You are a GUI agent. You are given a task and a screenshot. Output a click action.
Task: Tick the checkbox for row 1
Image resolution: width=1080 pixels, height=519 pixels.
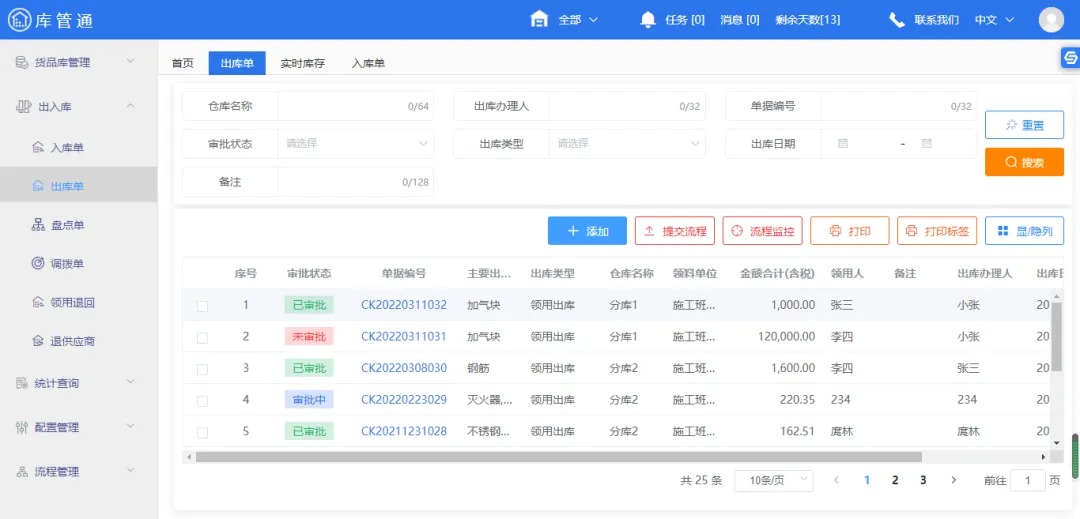[x=203, y=306]
